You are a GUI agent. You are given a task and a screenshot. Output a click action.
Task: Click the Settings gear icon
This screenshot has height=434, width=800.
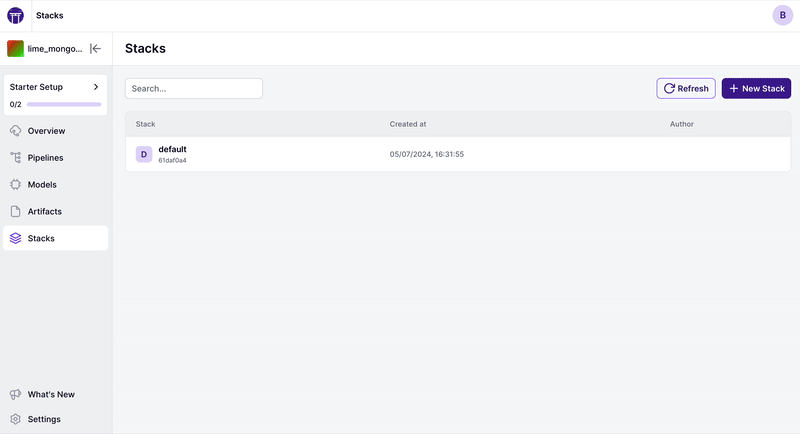pos(16,419)
